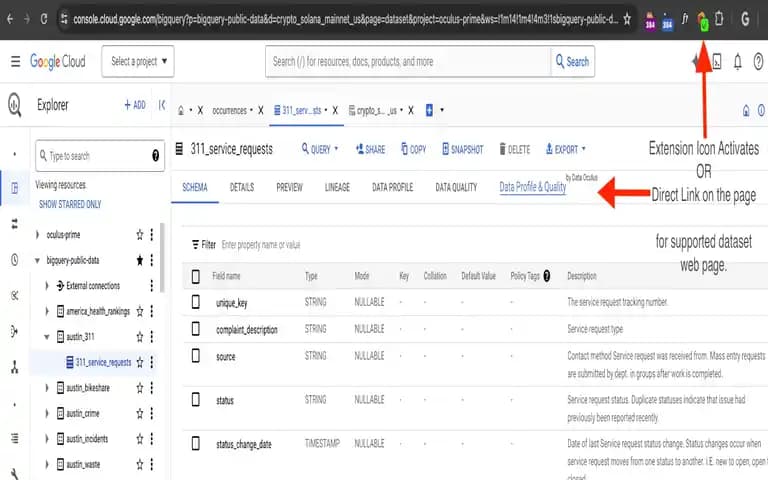The height and width of the screenshot is (480, 768).
Task: Open the DATA PROFILE tab
Action: [392, 187]
